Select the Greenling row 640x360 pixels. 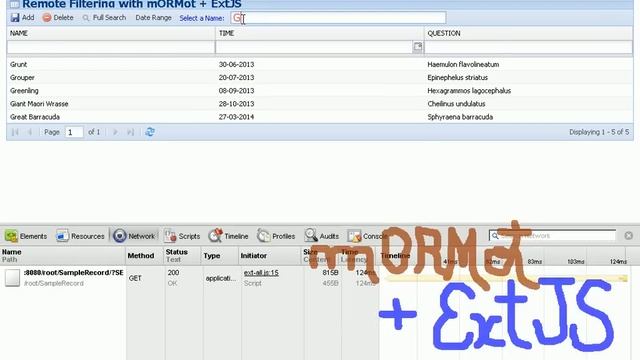tap(320, 91)
